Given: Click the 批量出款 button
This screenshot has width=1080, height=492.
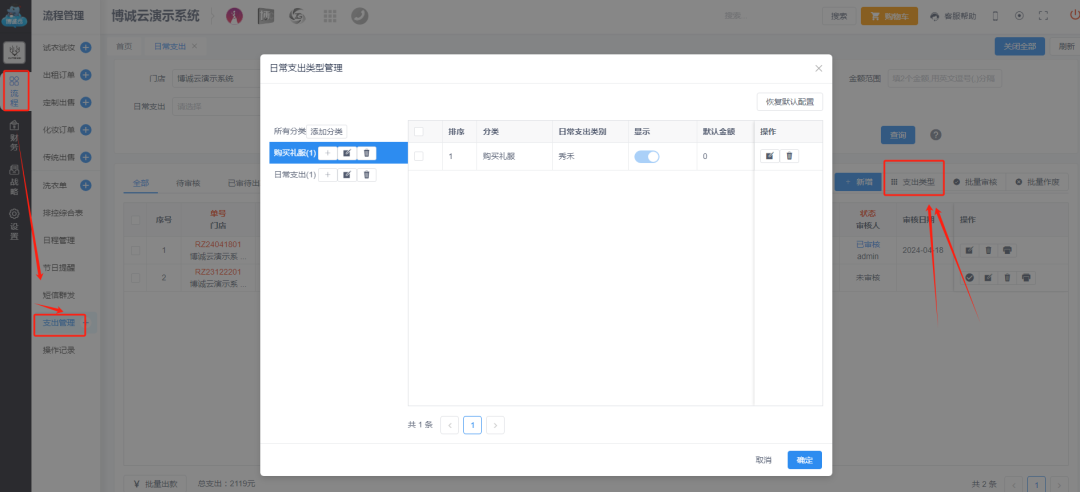Looking at the screenshot, I should point(155,484).
